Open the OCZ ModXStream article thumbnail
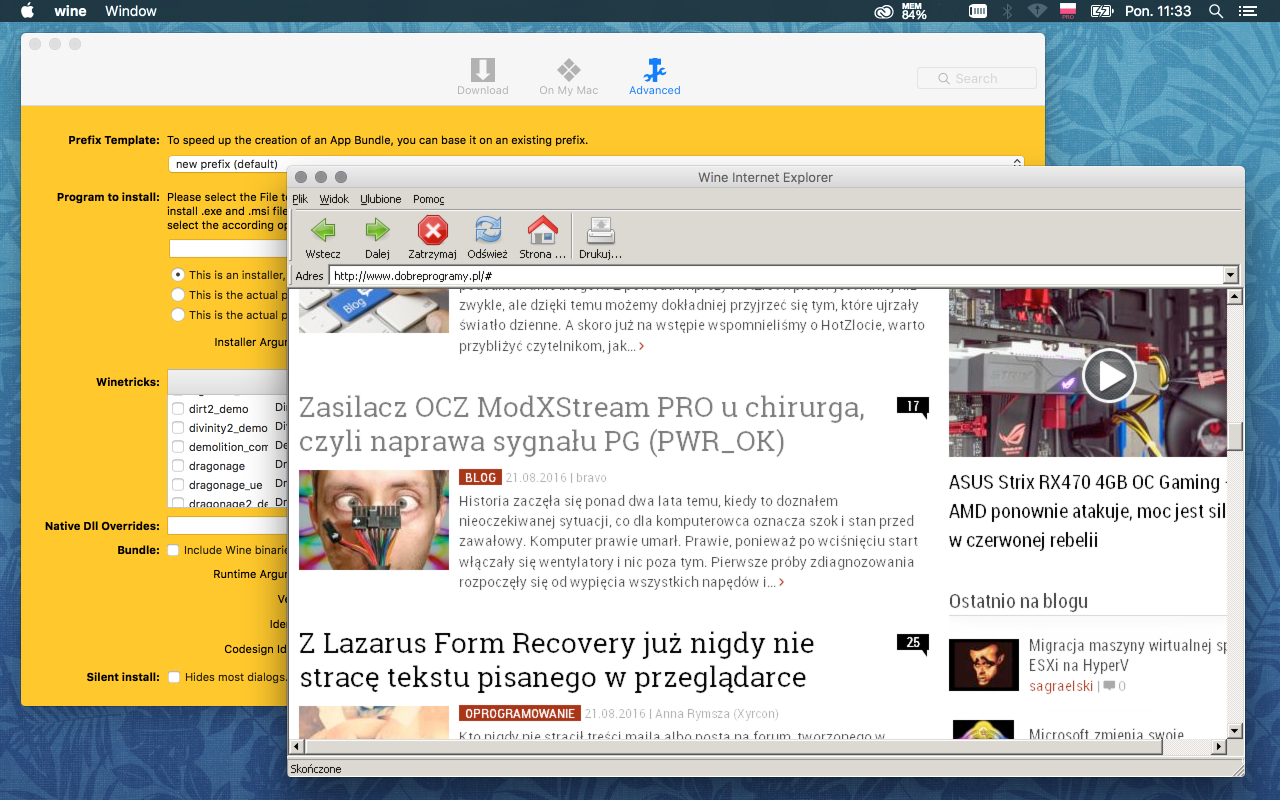This screenshot has height=800, width=1280. (x=373, y=520)
